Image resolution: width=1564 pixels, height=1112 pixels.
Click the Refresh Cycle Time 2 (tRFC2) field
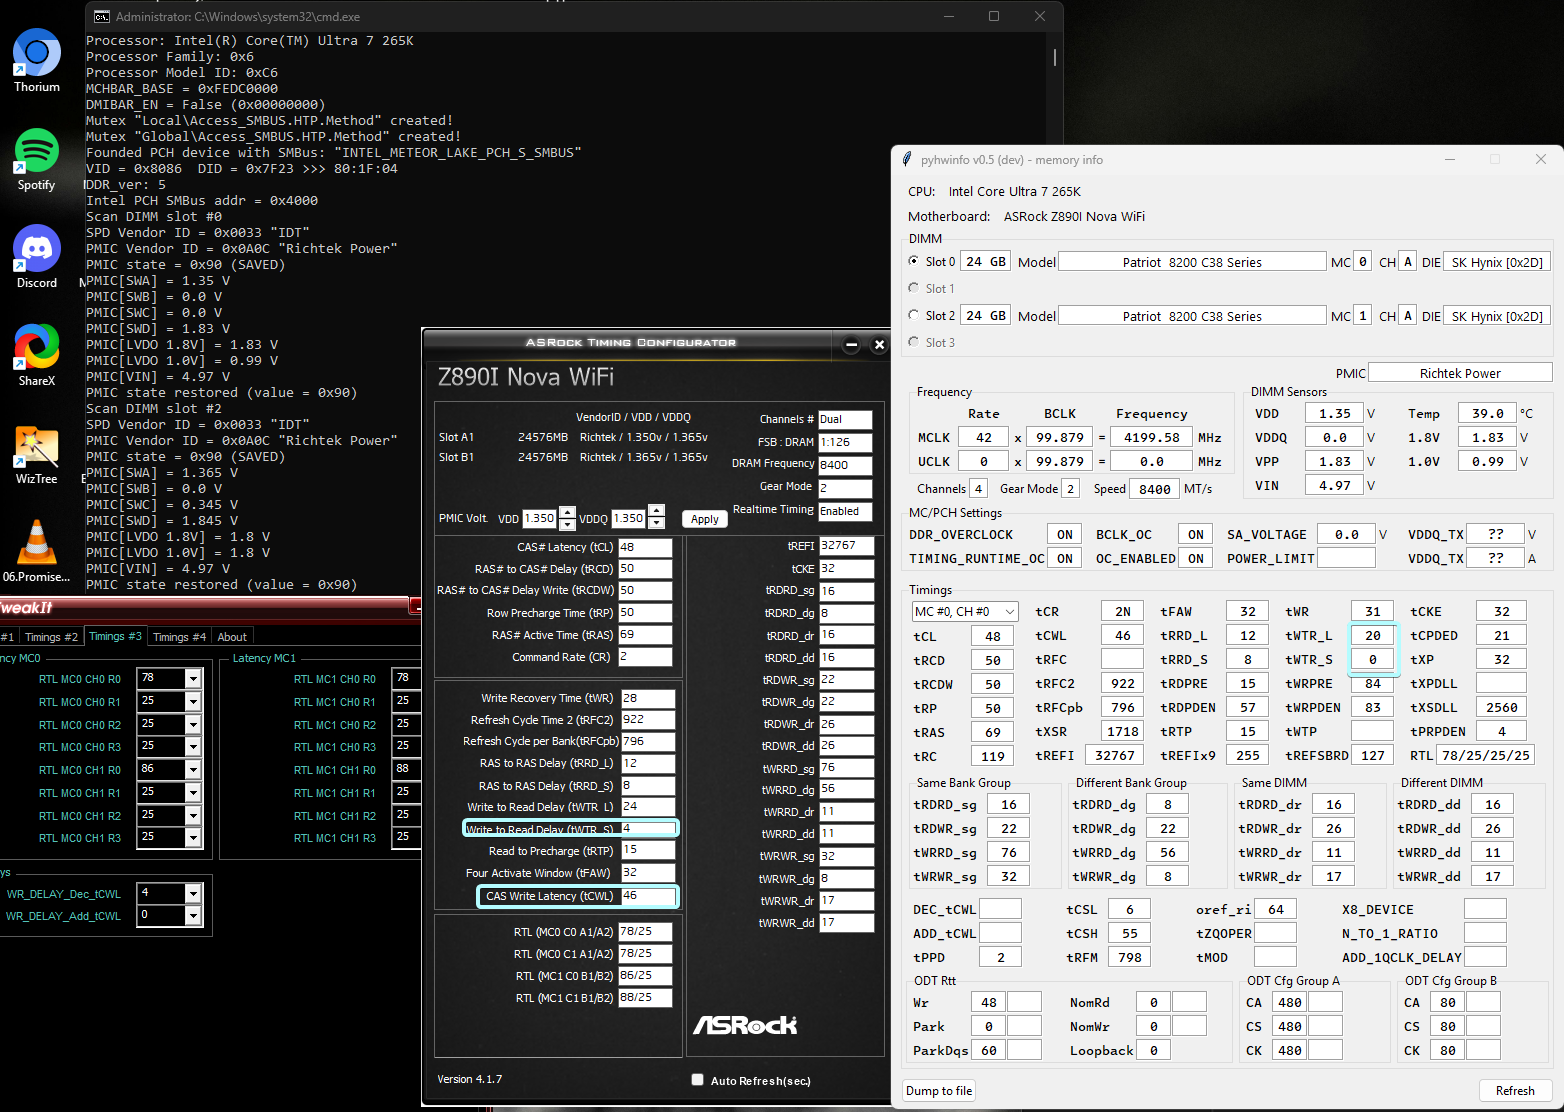[649, 720]
